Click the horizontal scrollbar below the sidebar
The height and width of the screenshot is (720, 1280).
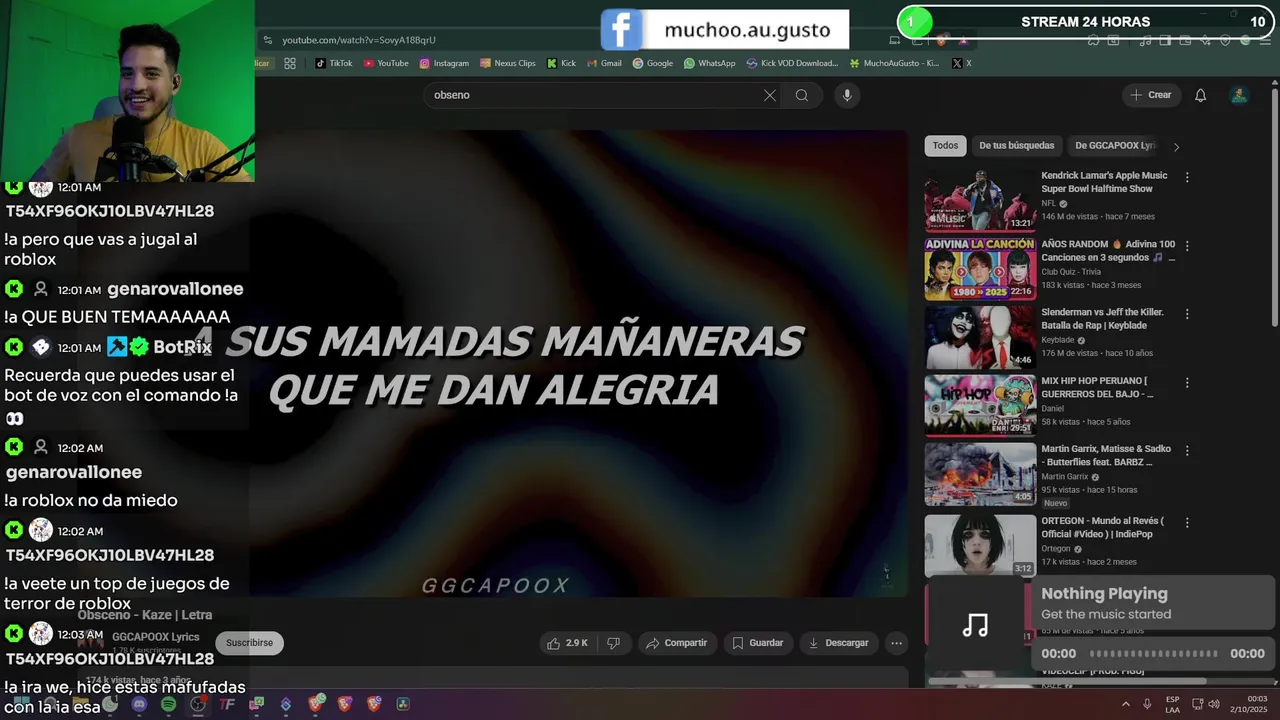[x=1067, y=682]
